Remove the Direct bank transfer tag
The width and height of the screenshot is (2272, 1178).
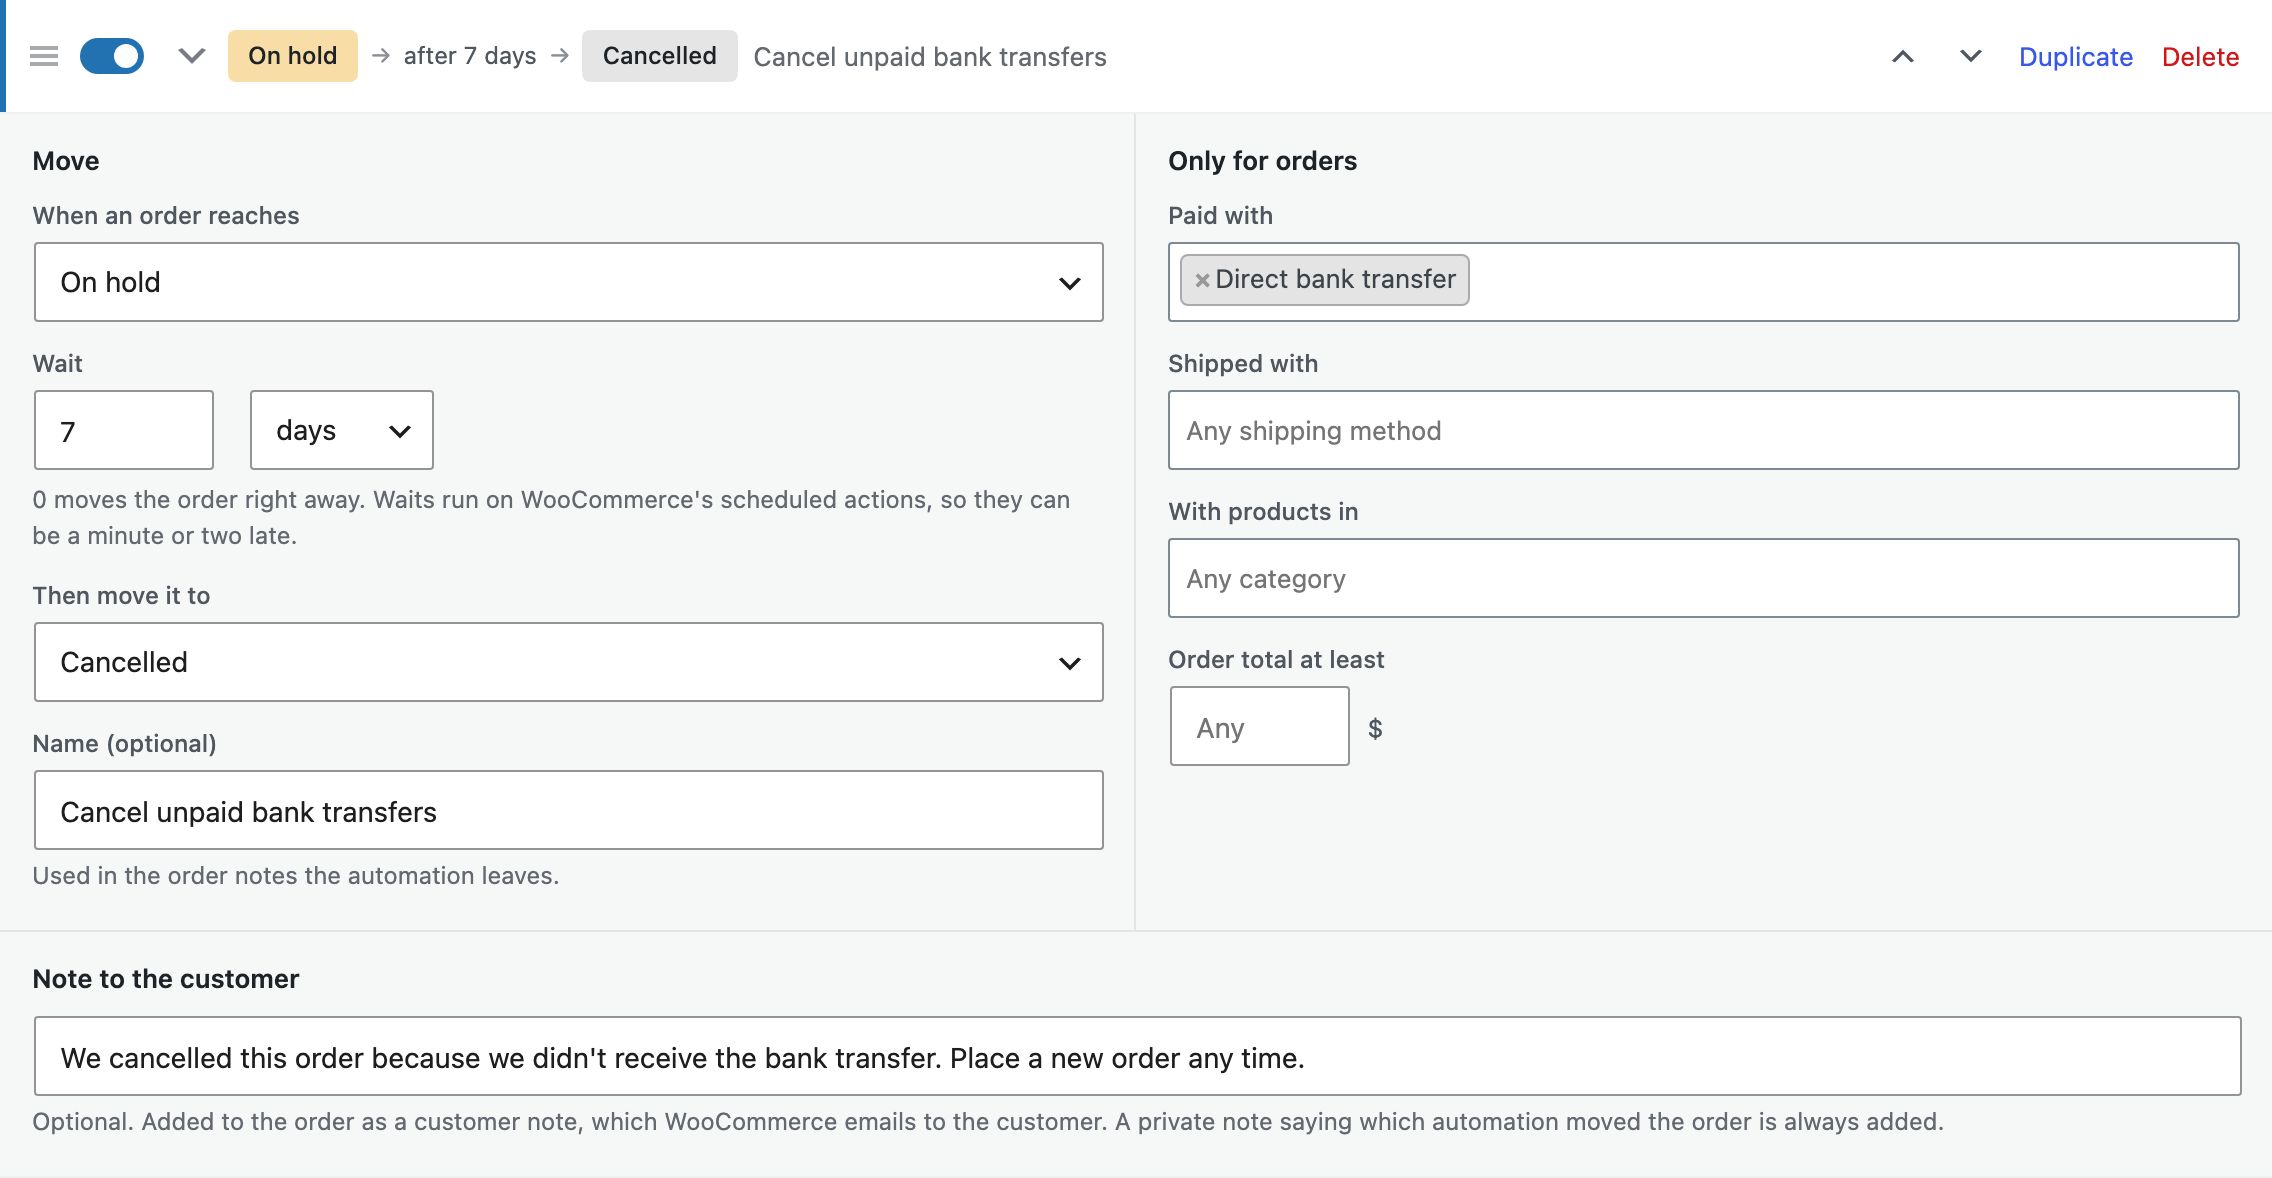[x=1202, y=280]
